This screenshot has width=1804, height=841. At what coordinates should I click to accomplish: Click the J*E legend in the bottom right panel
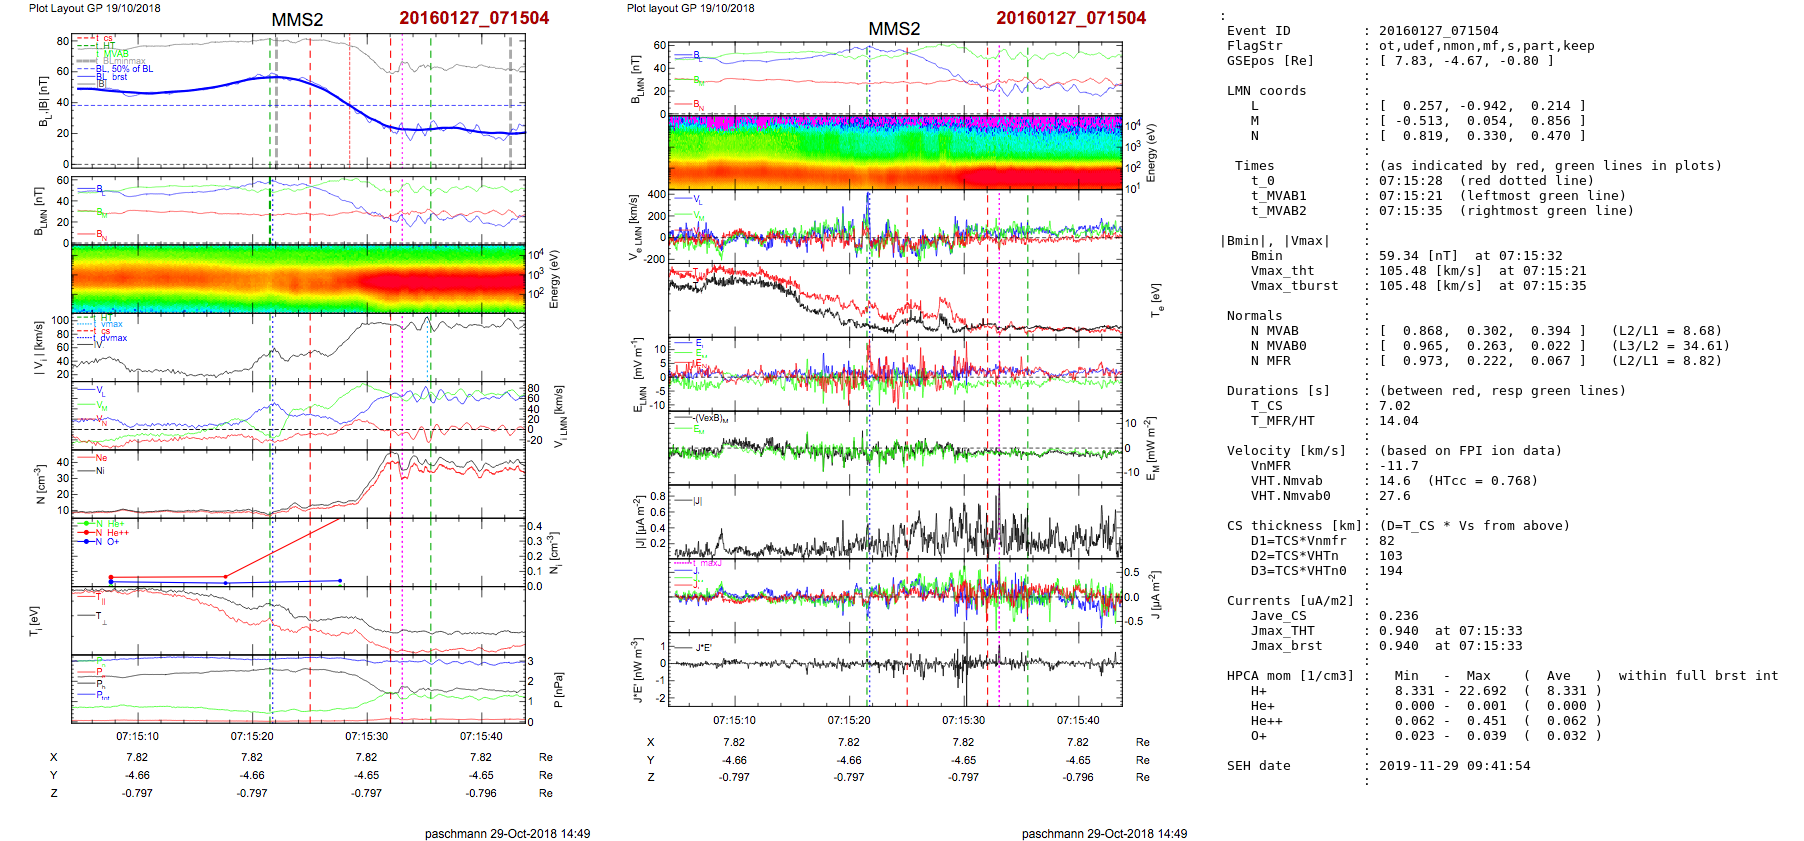point(702,648)
